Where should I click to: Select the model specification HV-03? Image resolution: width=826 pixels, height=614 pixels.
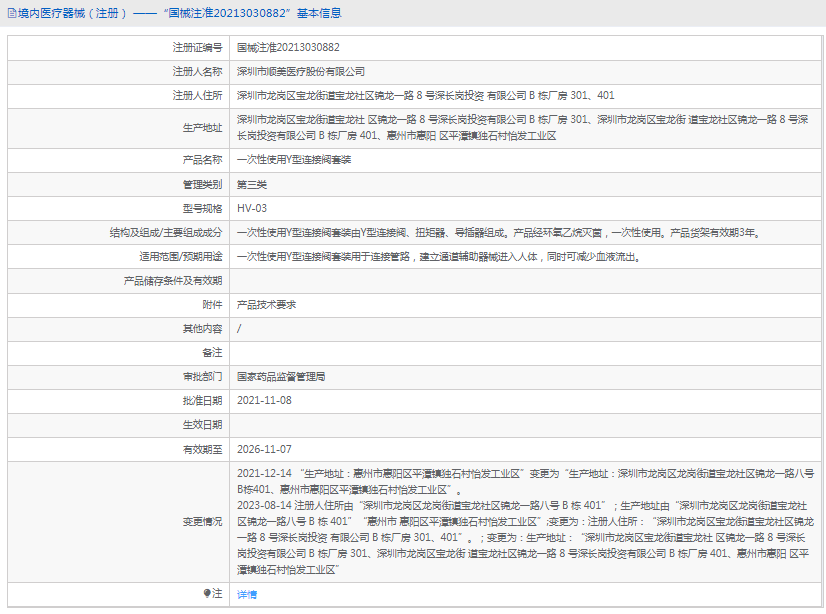[x=252, y=209]
